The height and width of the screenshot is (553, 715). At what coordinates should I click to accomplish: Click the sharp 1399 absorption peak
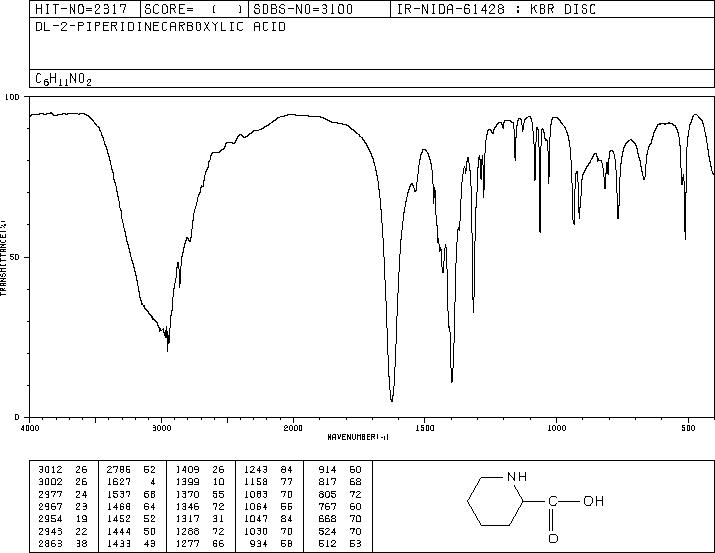pos(451,381)
